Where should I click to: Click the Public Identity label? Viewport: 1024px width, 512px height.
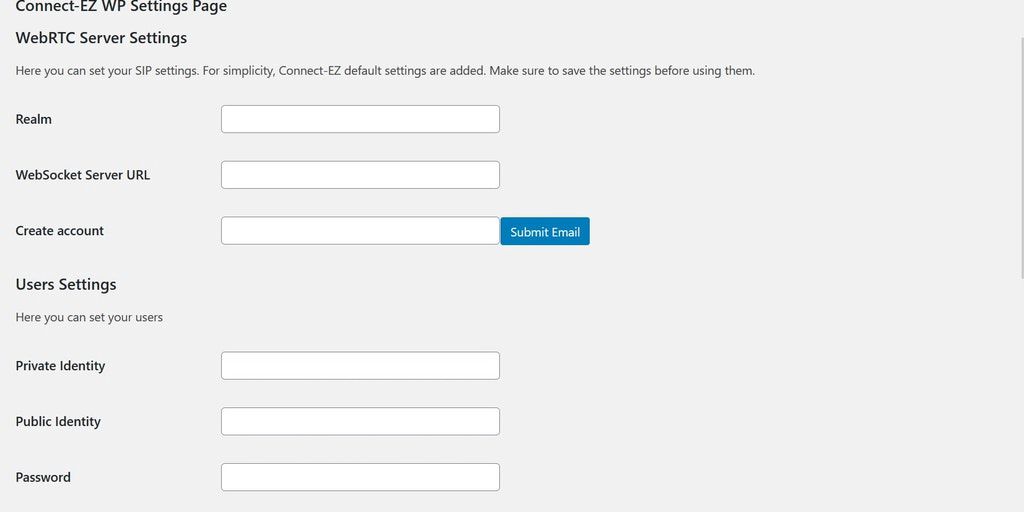[x=58, y=422]
